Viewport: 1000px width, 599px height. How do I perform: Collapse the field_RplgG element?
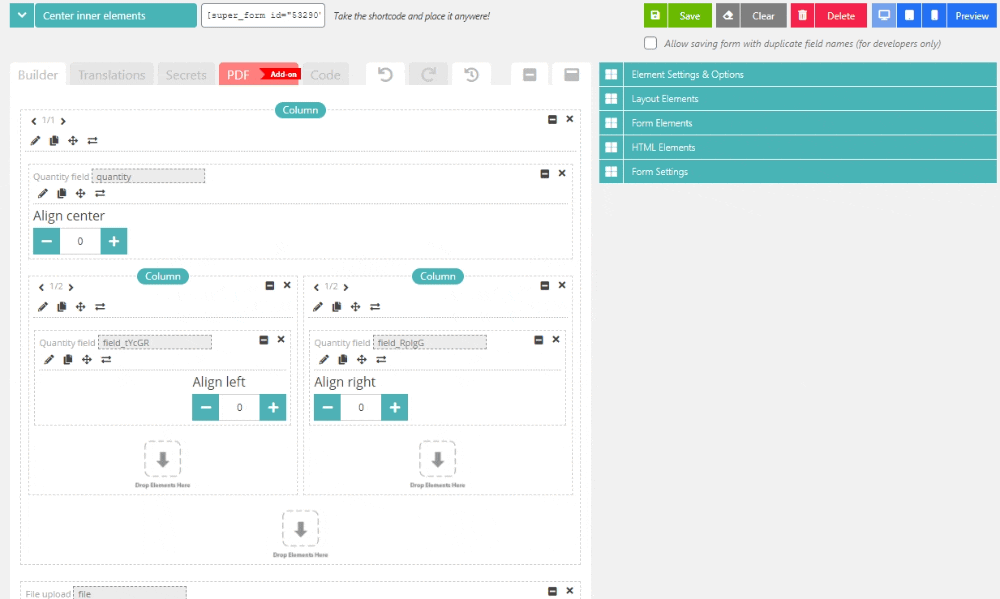click(539, 340)
